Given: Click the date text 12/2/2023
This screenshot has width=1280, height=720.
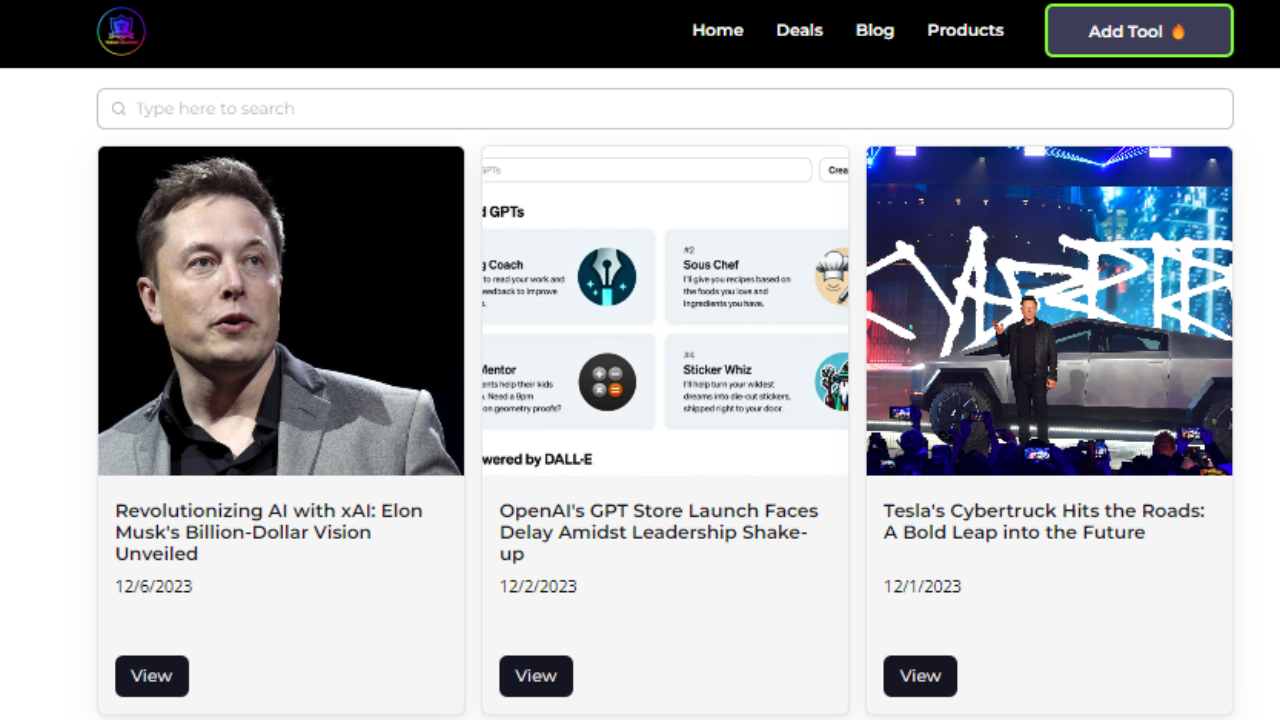Looking at the screenshot, I should click(x=538, y=586).
